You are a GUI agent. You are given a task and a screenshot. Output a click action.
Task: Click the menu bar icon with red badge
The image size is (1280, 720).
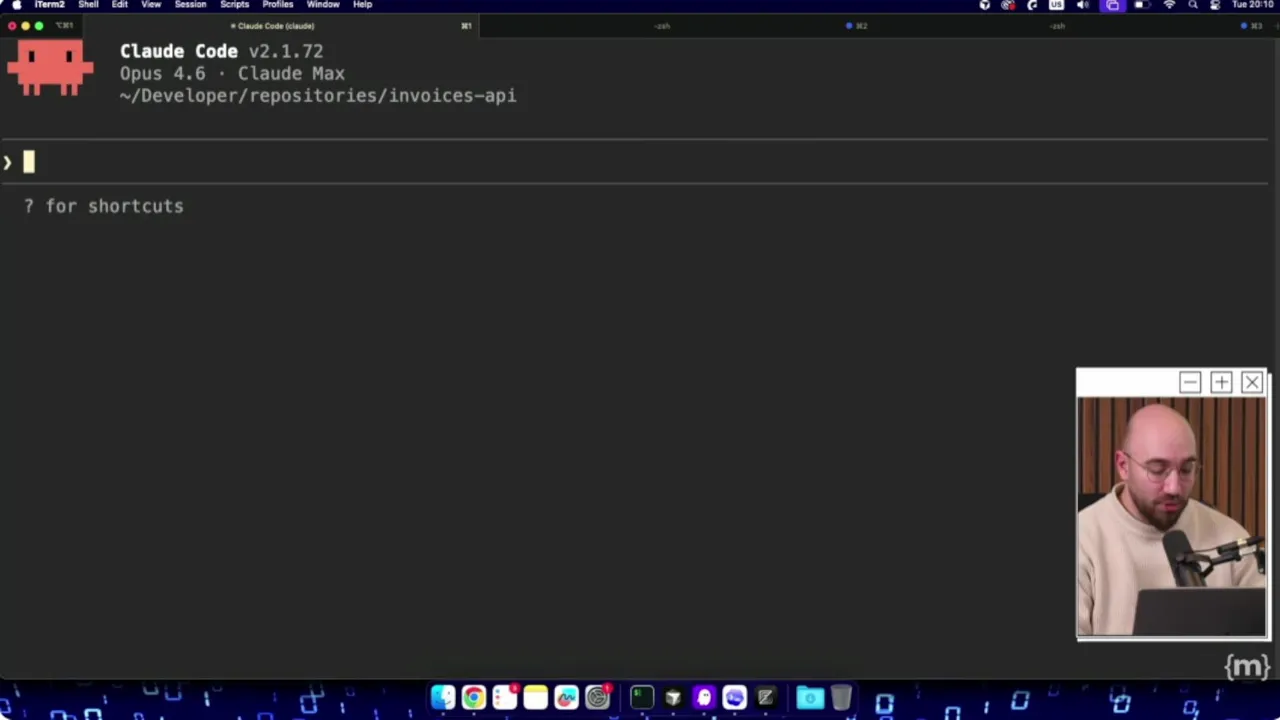(1008, 5)
